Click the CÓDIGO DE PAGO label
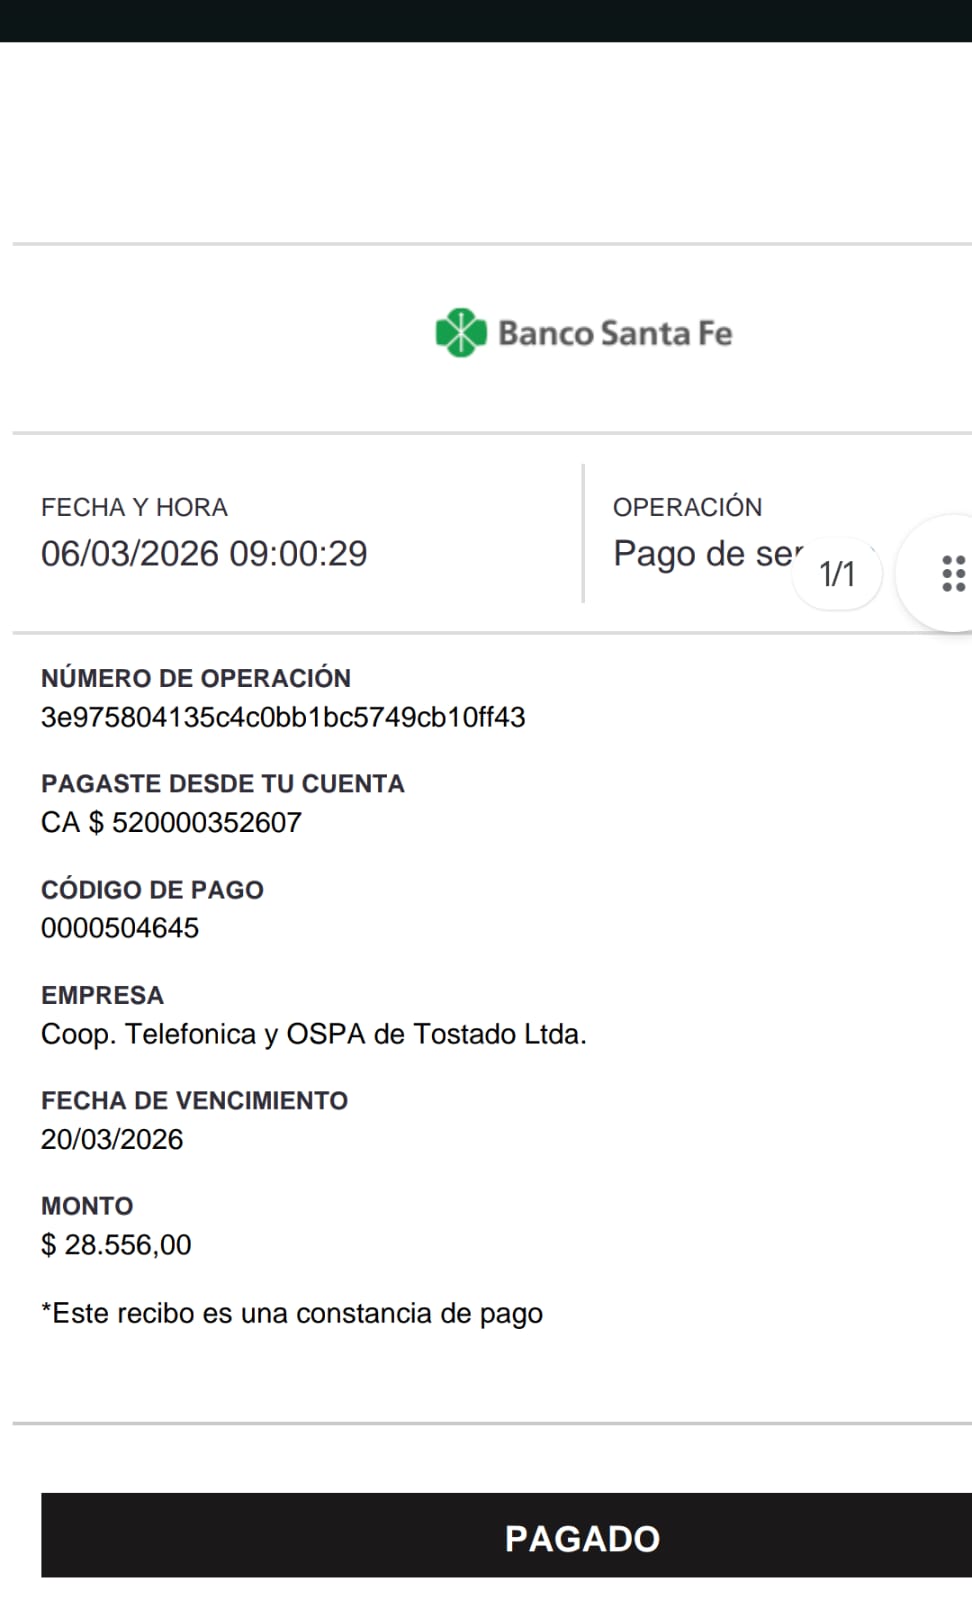Screen dimensions: 972x1600 click(152, 889)
